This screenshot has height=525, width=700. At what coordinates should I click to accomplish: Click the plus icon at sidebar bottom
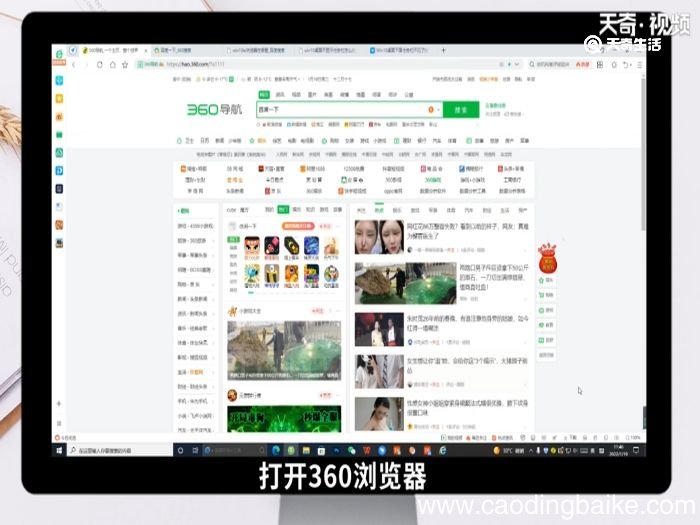(x=59, y=404)
